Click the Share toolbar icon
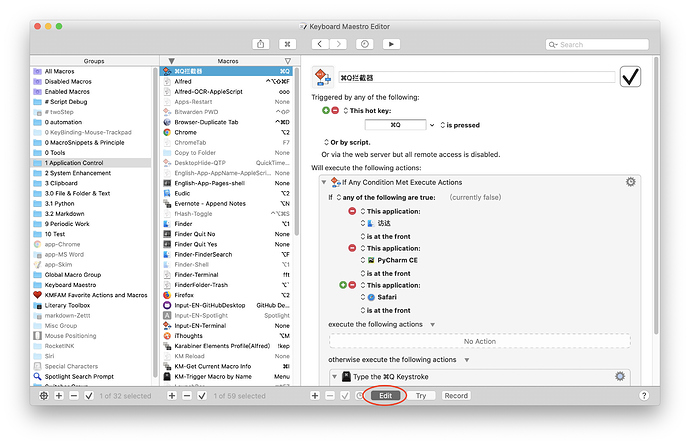 261,44
